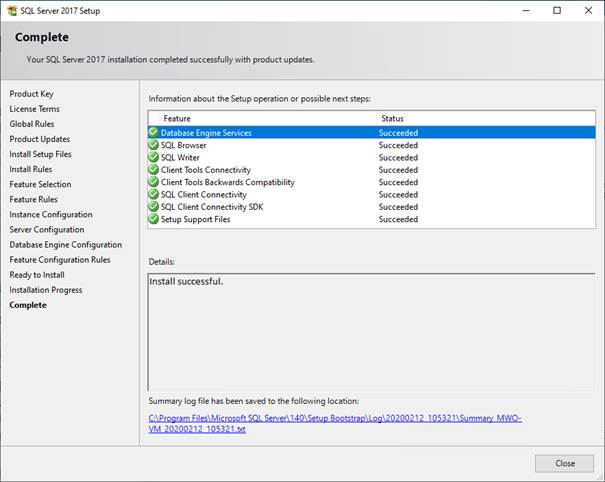Click the window X close button

coord(588,11)
